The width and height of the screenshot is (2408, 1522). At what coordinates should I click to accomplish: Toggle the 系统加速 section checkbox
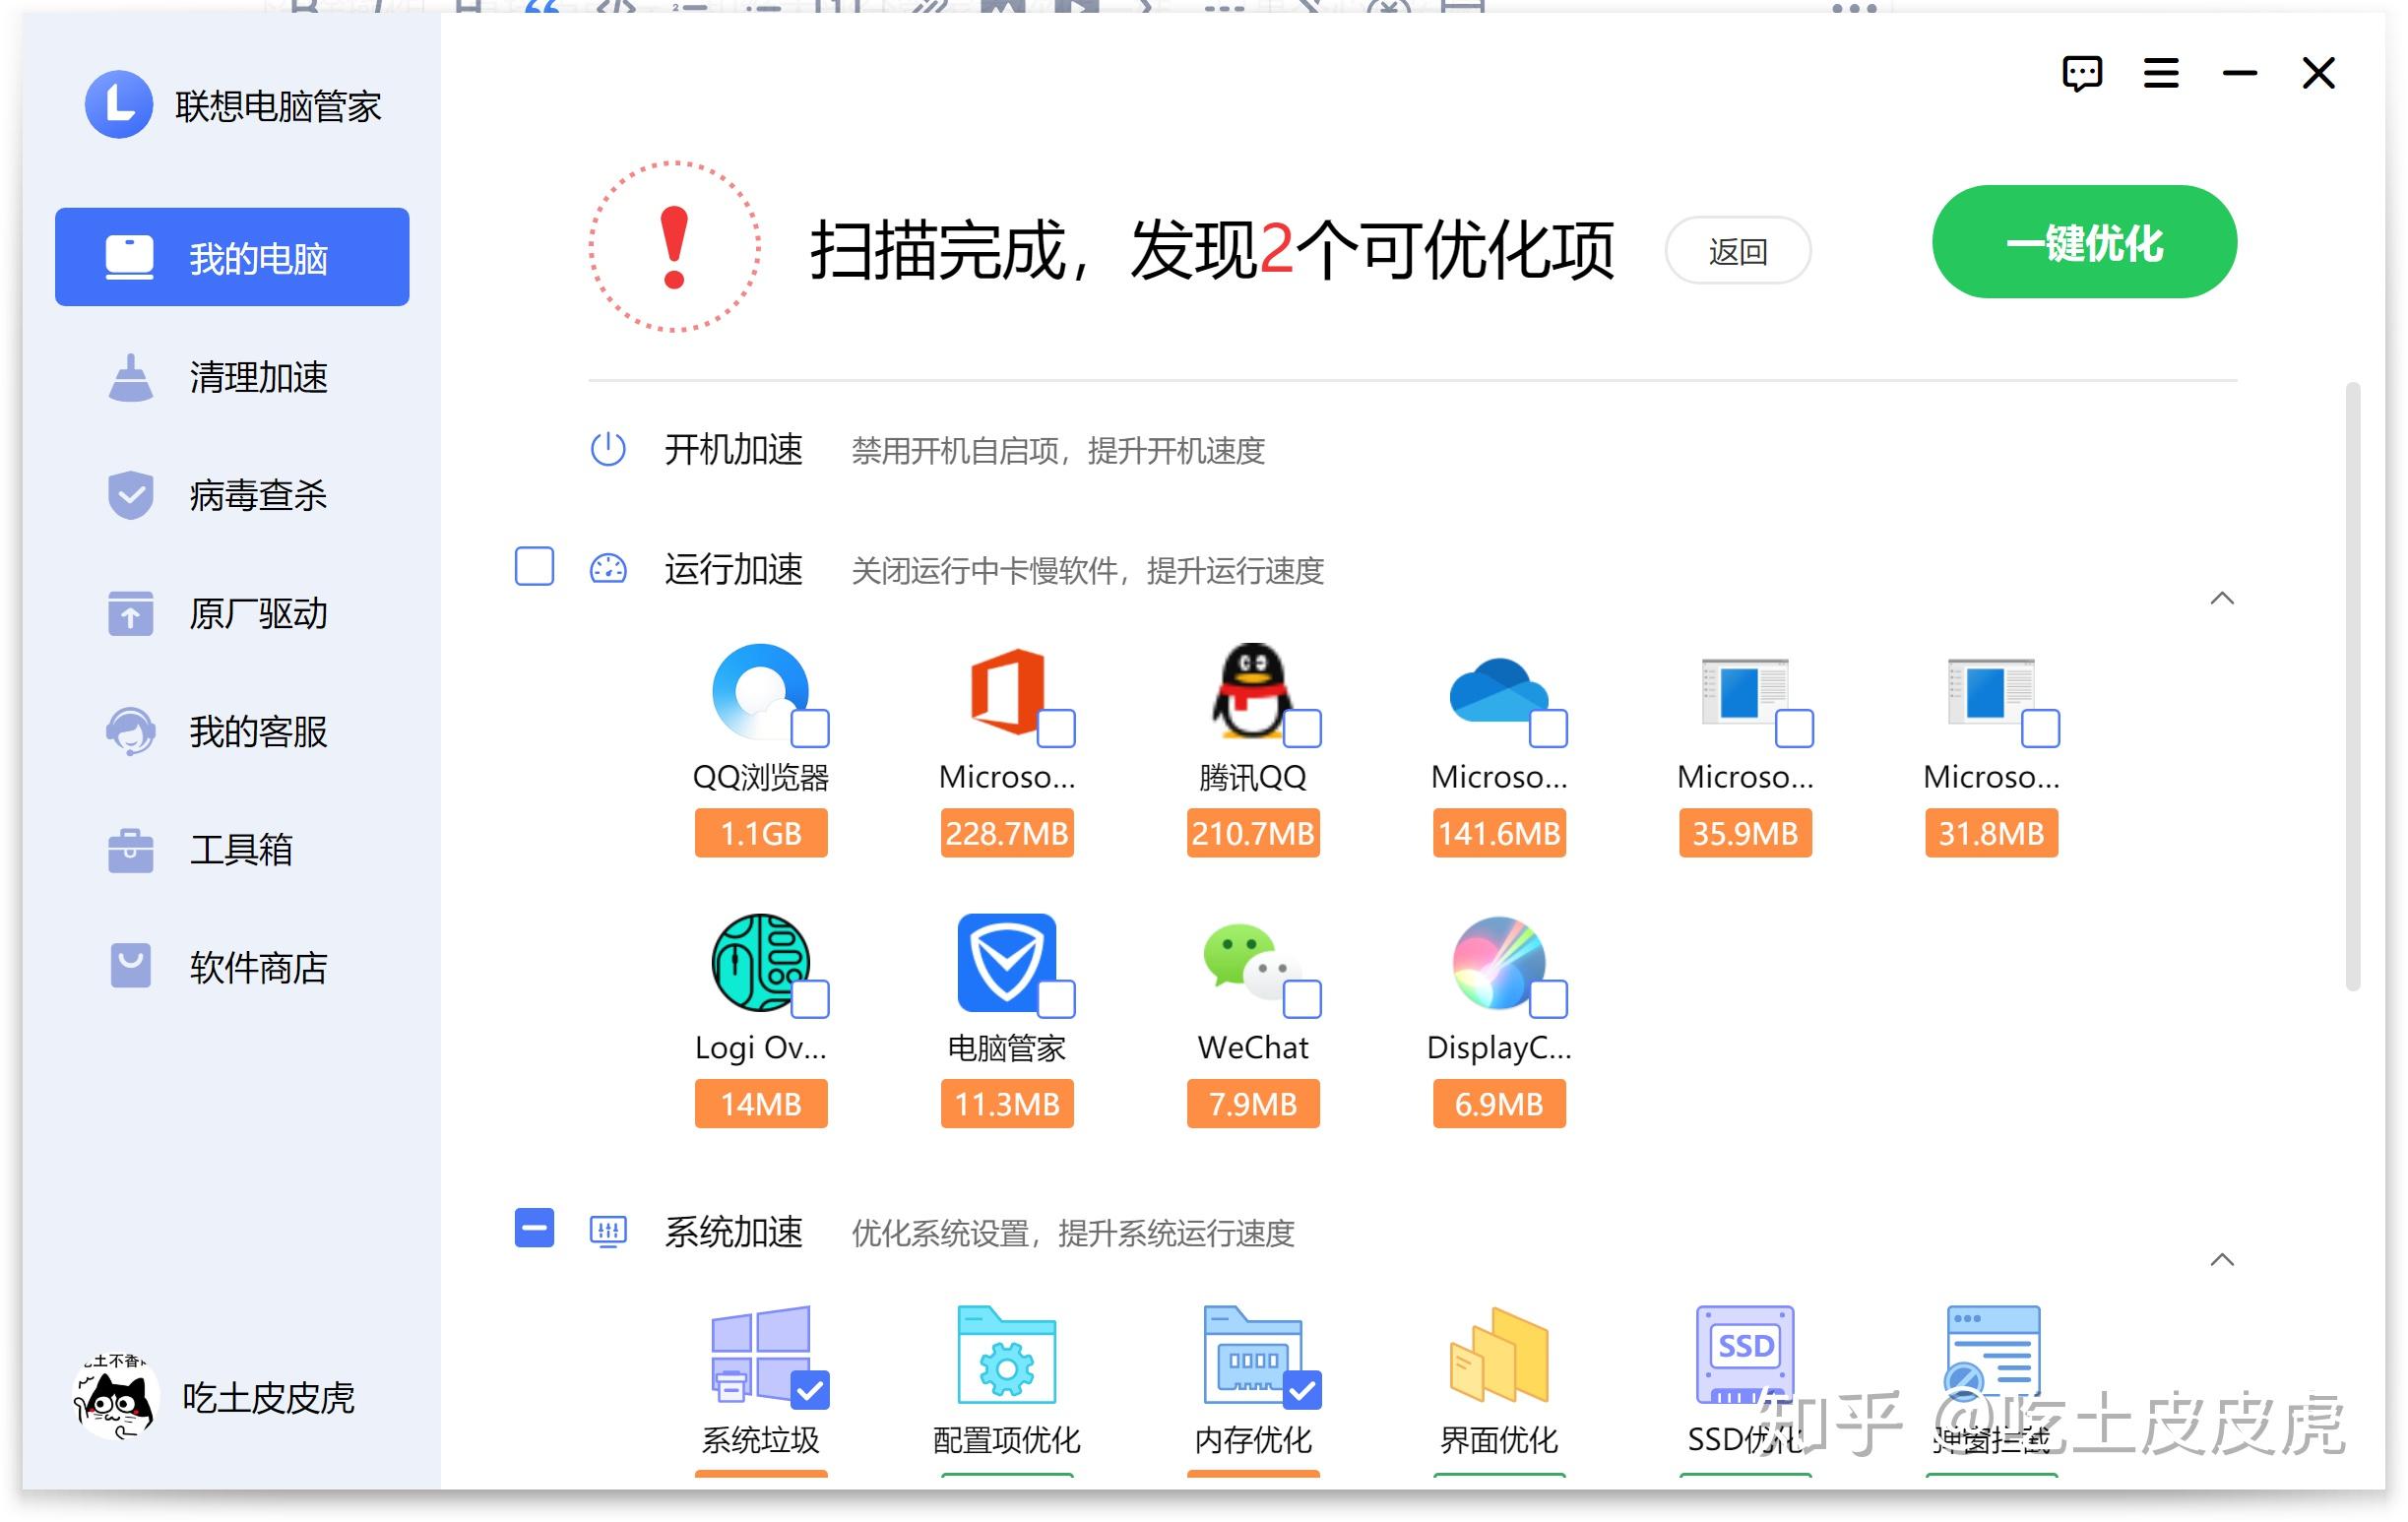tap(534, 1228)
